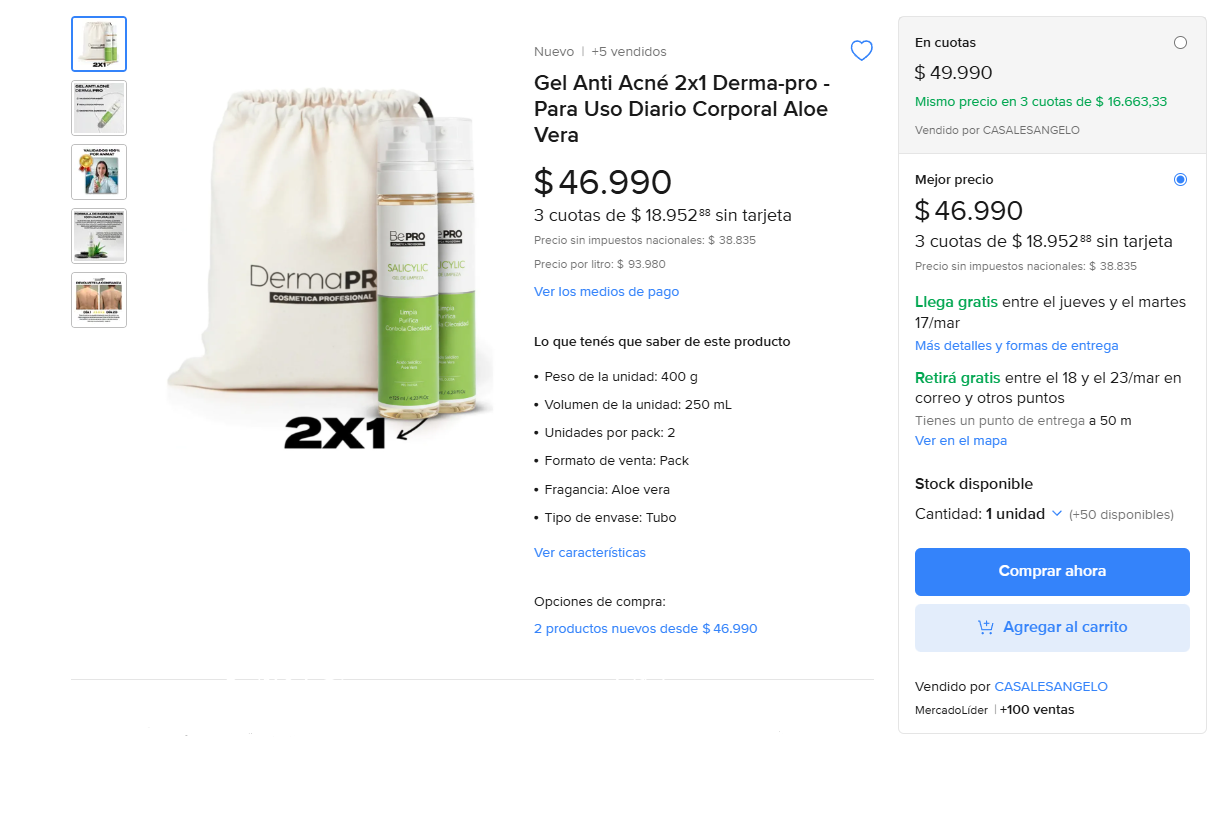Click the +5 vendidos label
Viewport: 1215px width, 830px height.
pos(628,52)
